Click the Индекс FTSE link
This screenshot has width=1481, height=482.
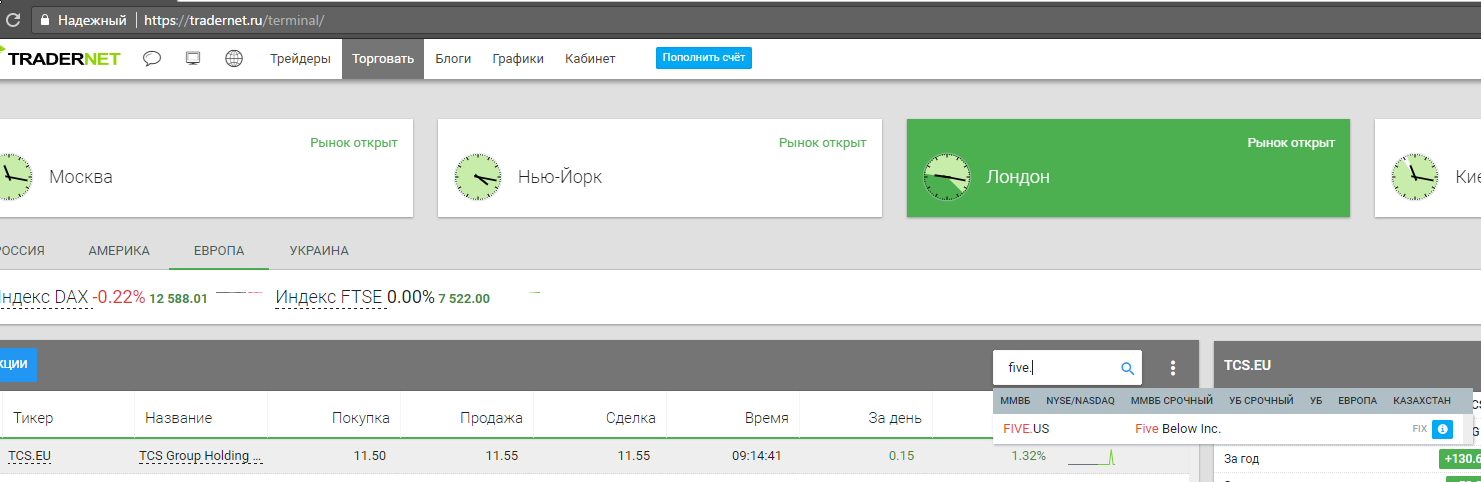[329, 297]
